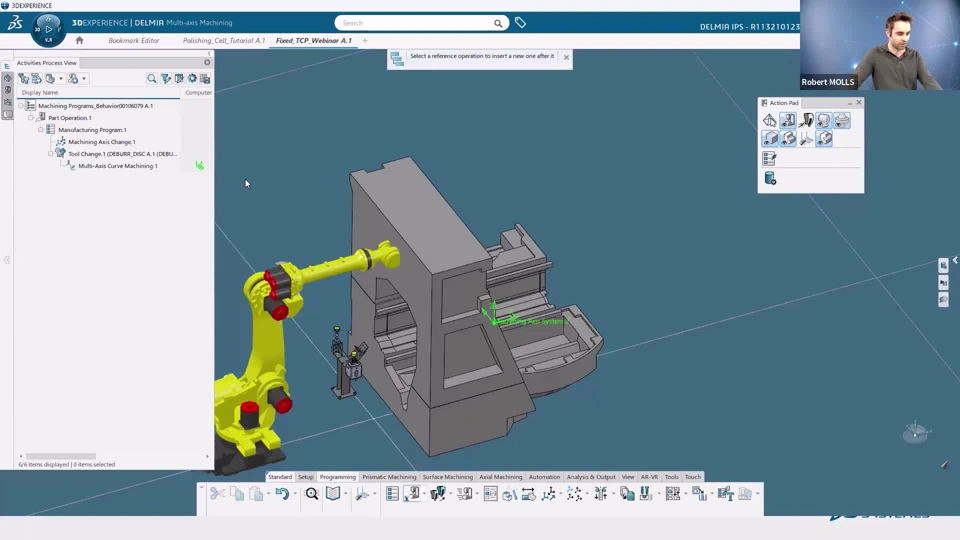Click the Undo arrow icon
This screenshot has height=540, width=960.
282,493
